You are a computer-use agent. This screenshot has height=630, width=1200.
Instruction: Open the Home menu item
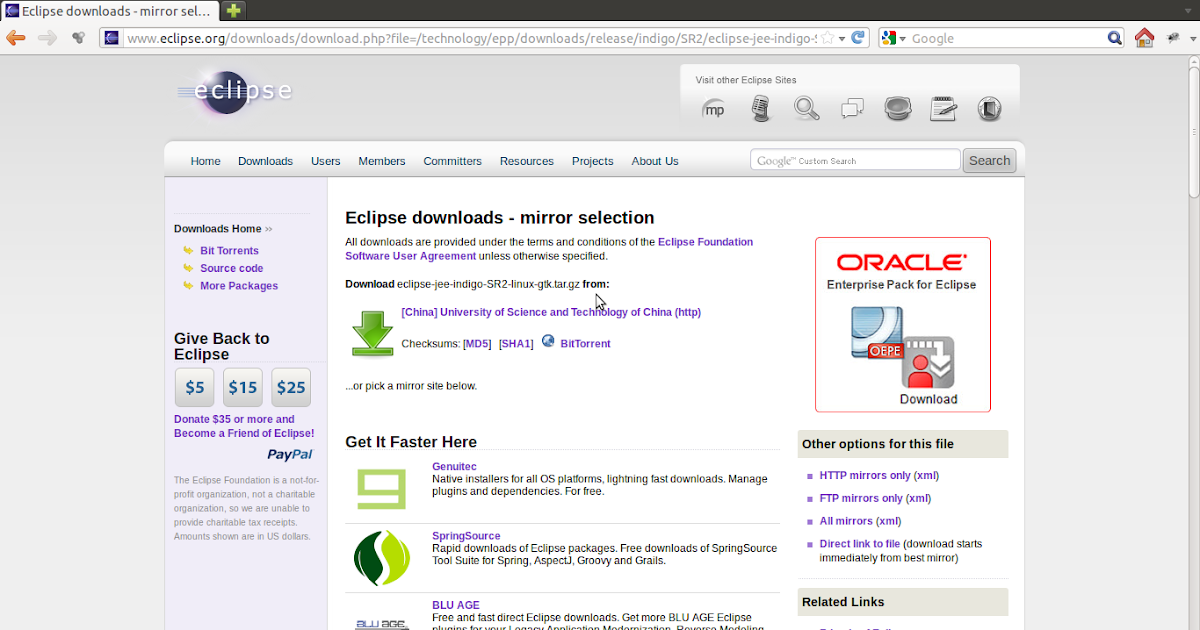[205, 161]
